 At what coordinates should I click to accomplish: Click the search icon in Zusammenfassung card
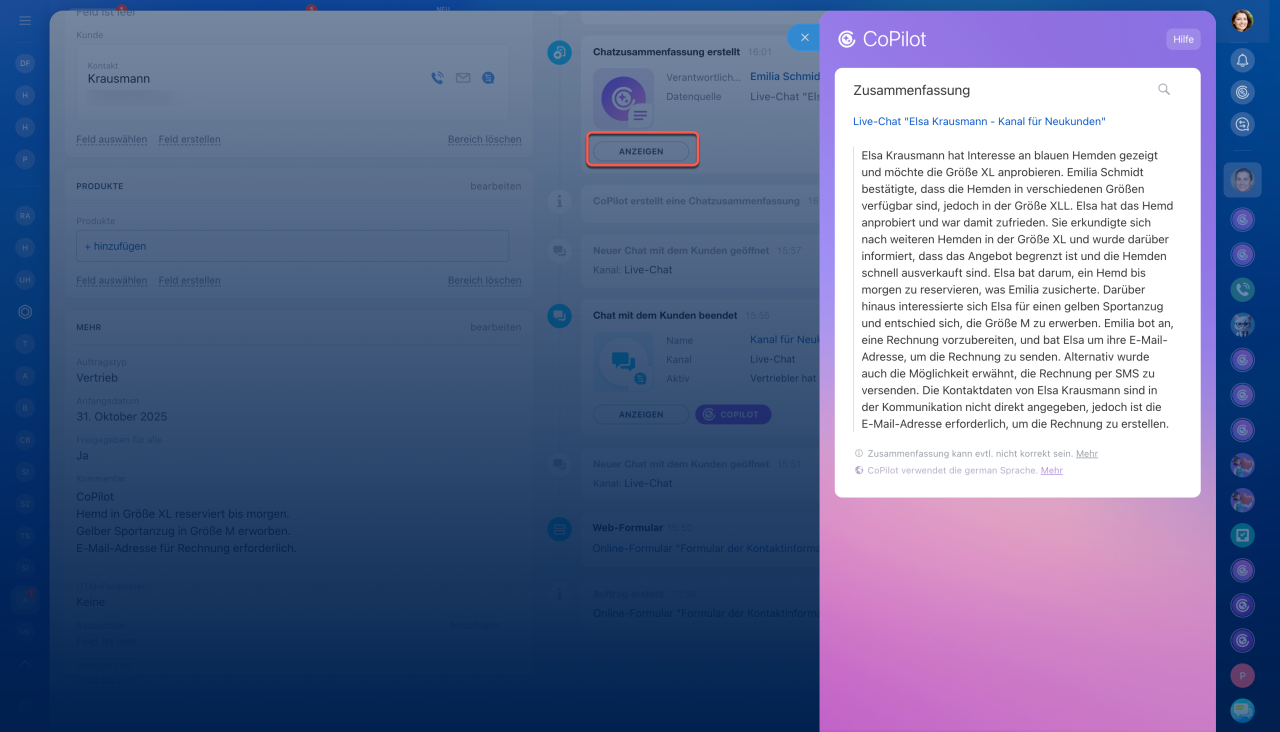tap(1164, 89)
